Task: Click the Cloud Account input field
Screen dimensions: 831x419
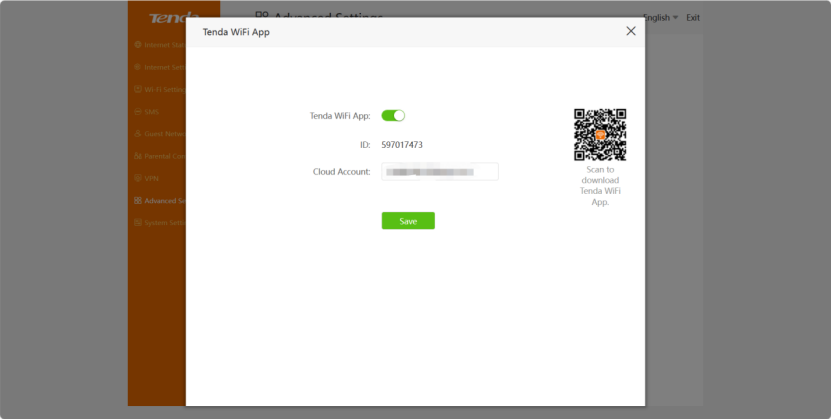Action: (440, 172)
